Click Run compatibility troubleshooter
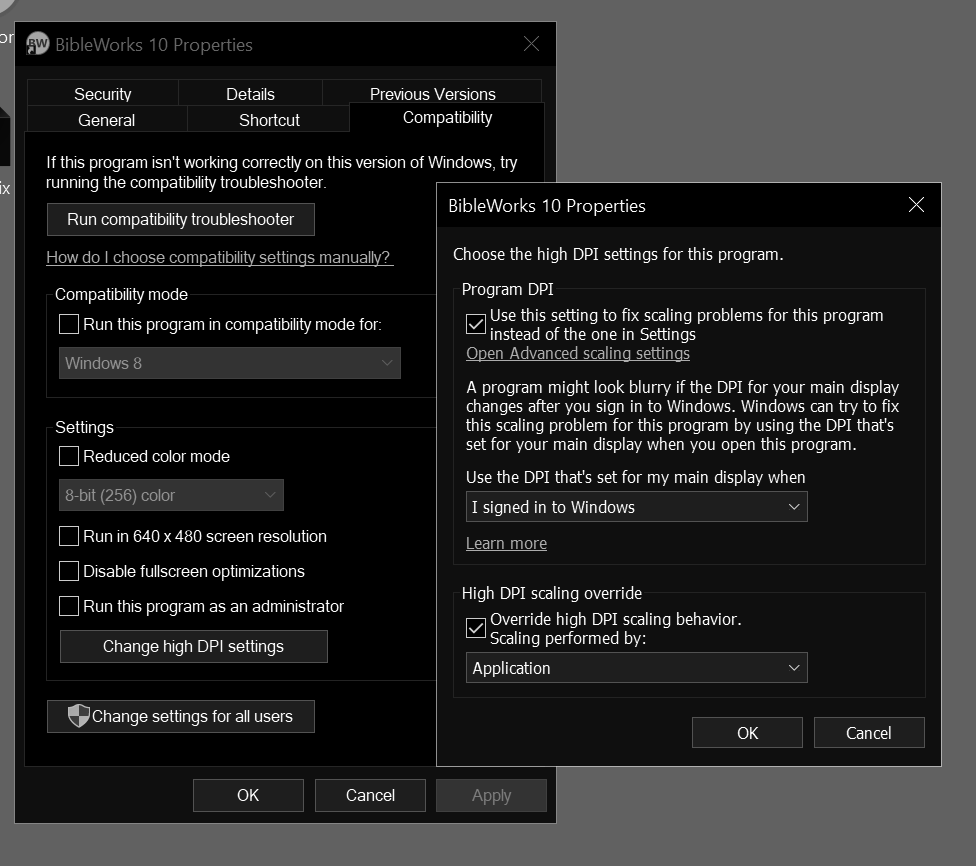 click(x=180, y=219)
